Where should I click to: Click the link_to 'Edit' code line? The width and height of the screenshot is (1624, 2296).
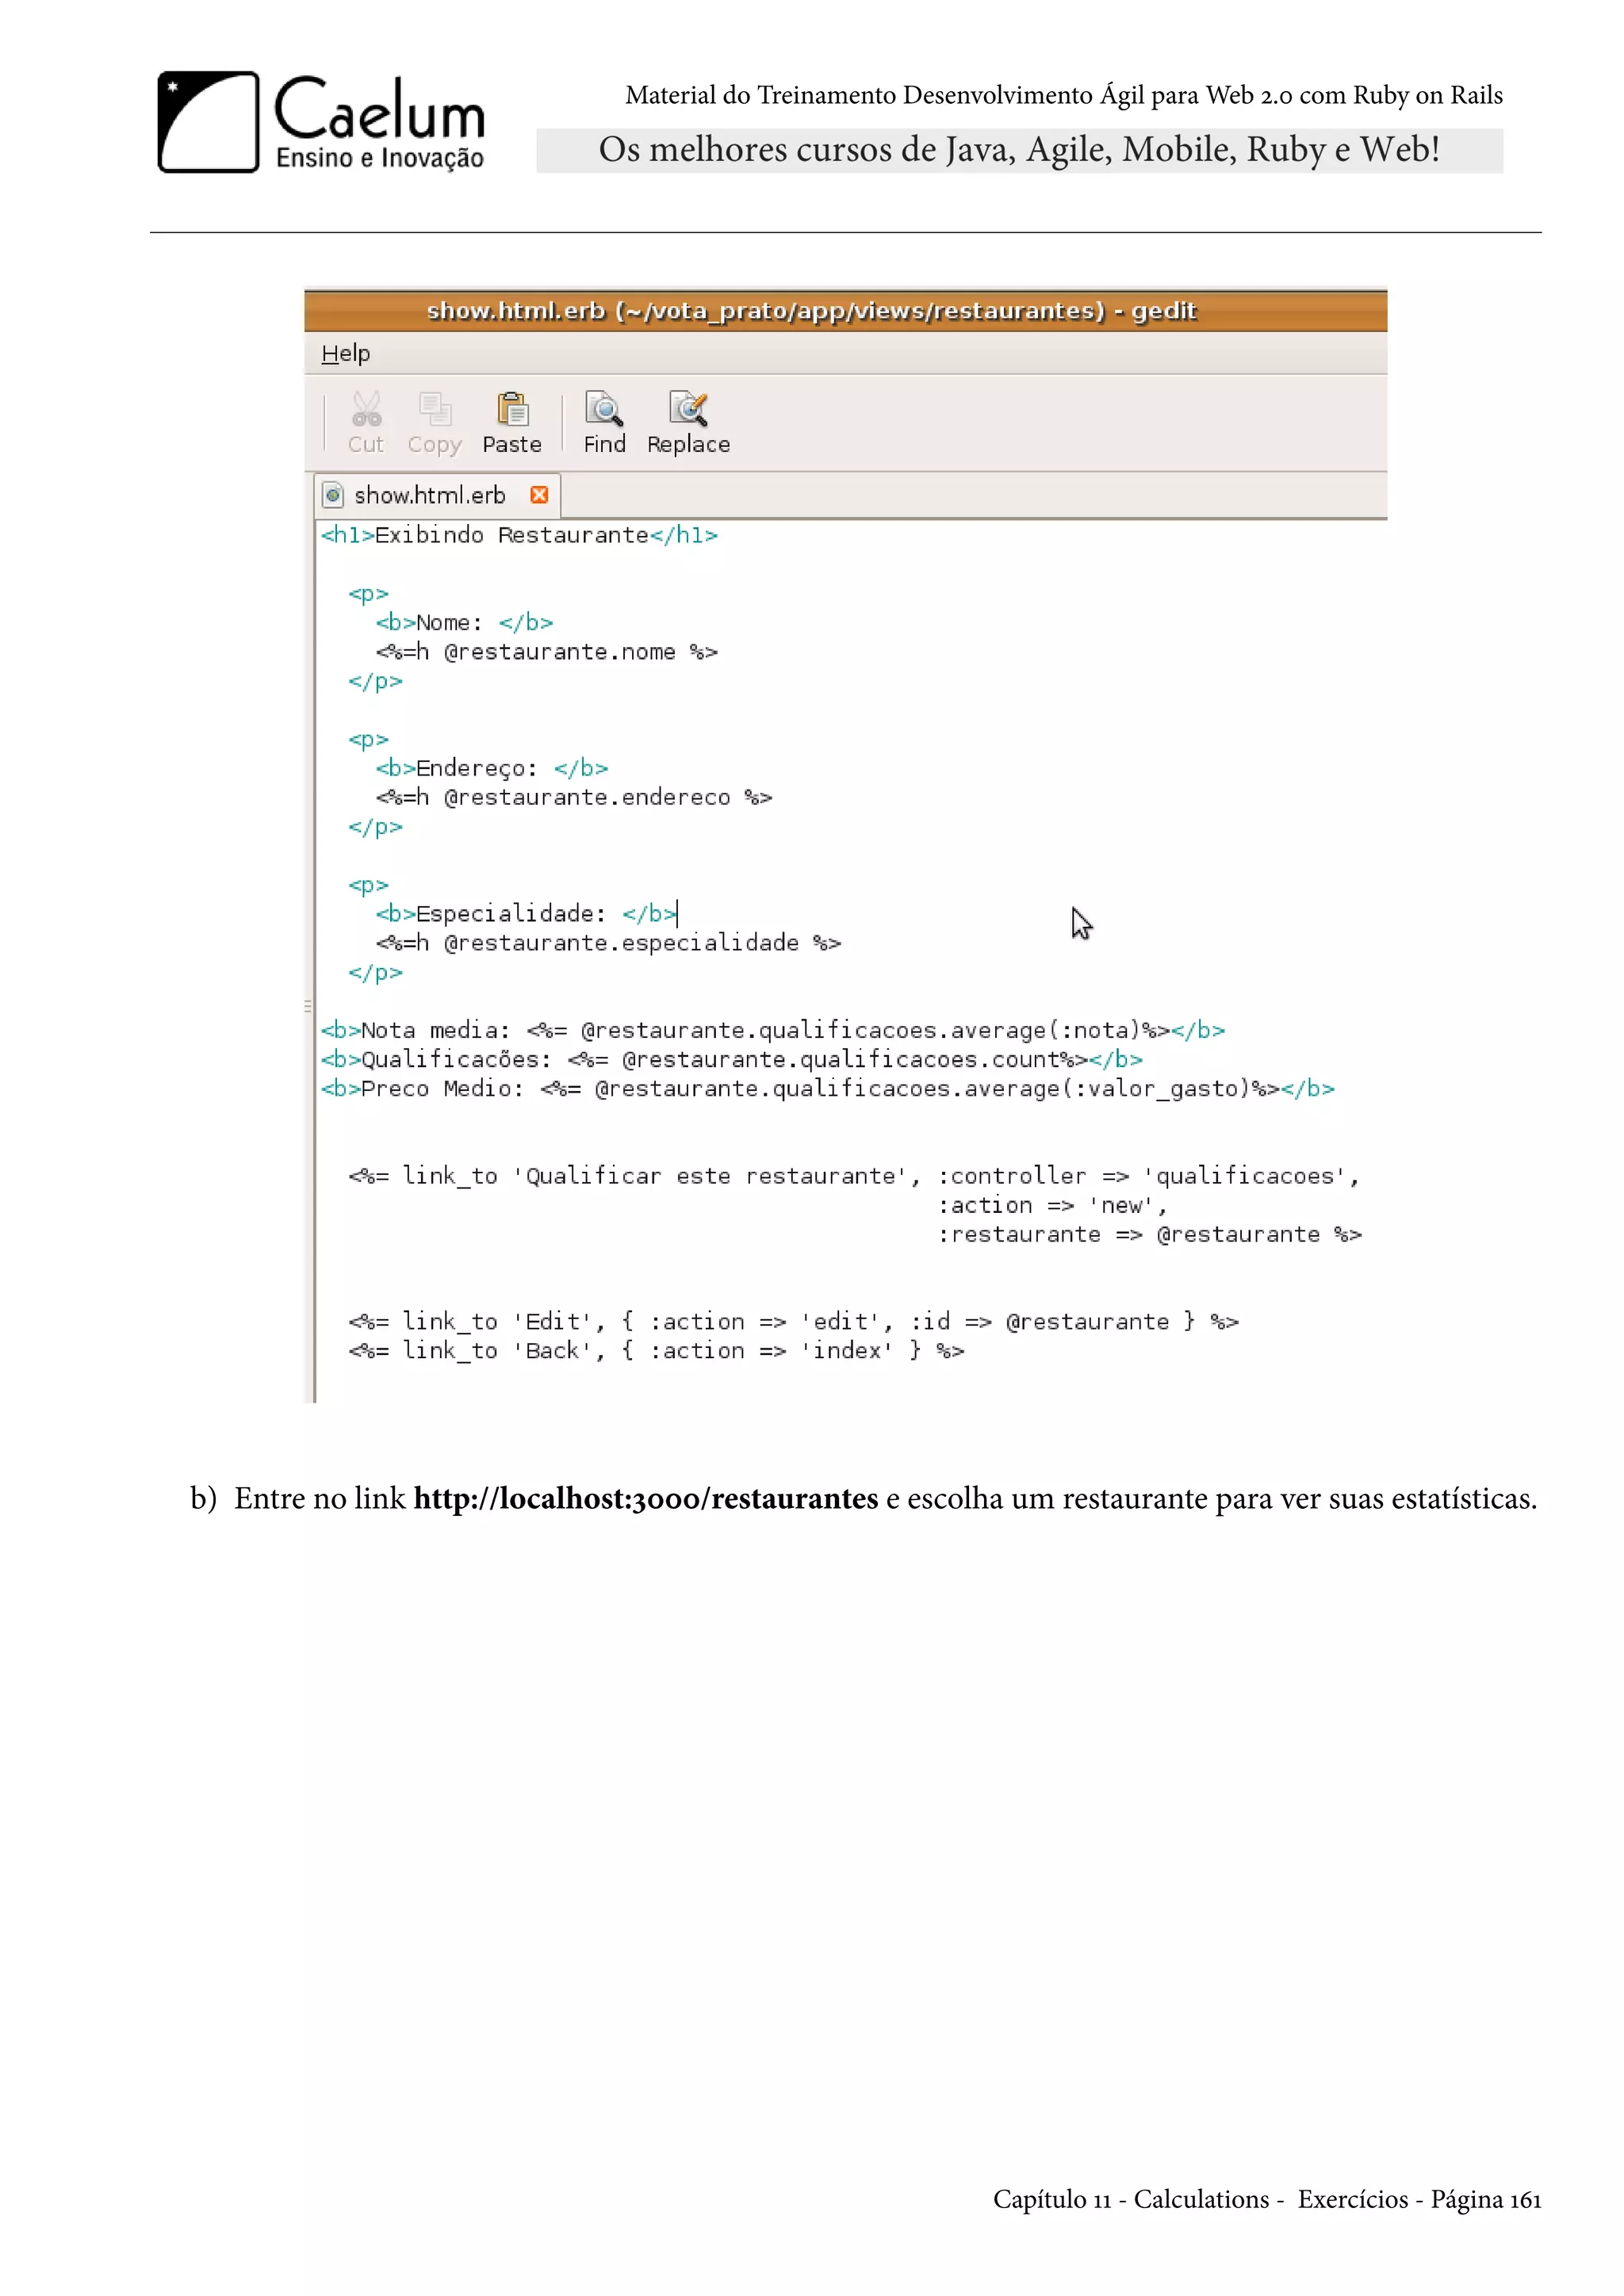pos(793,1322)
